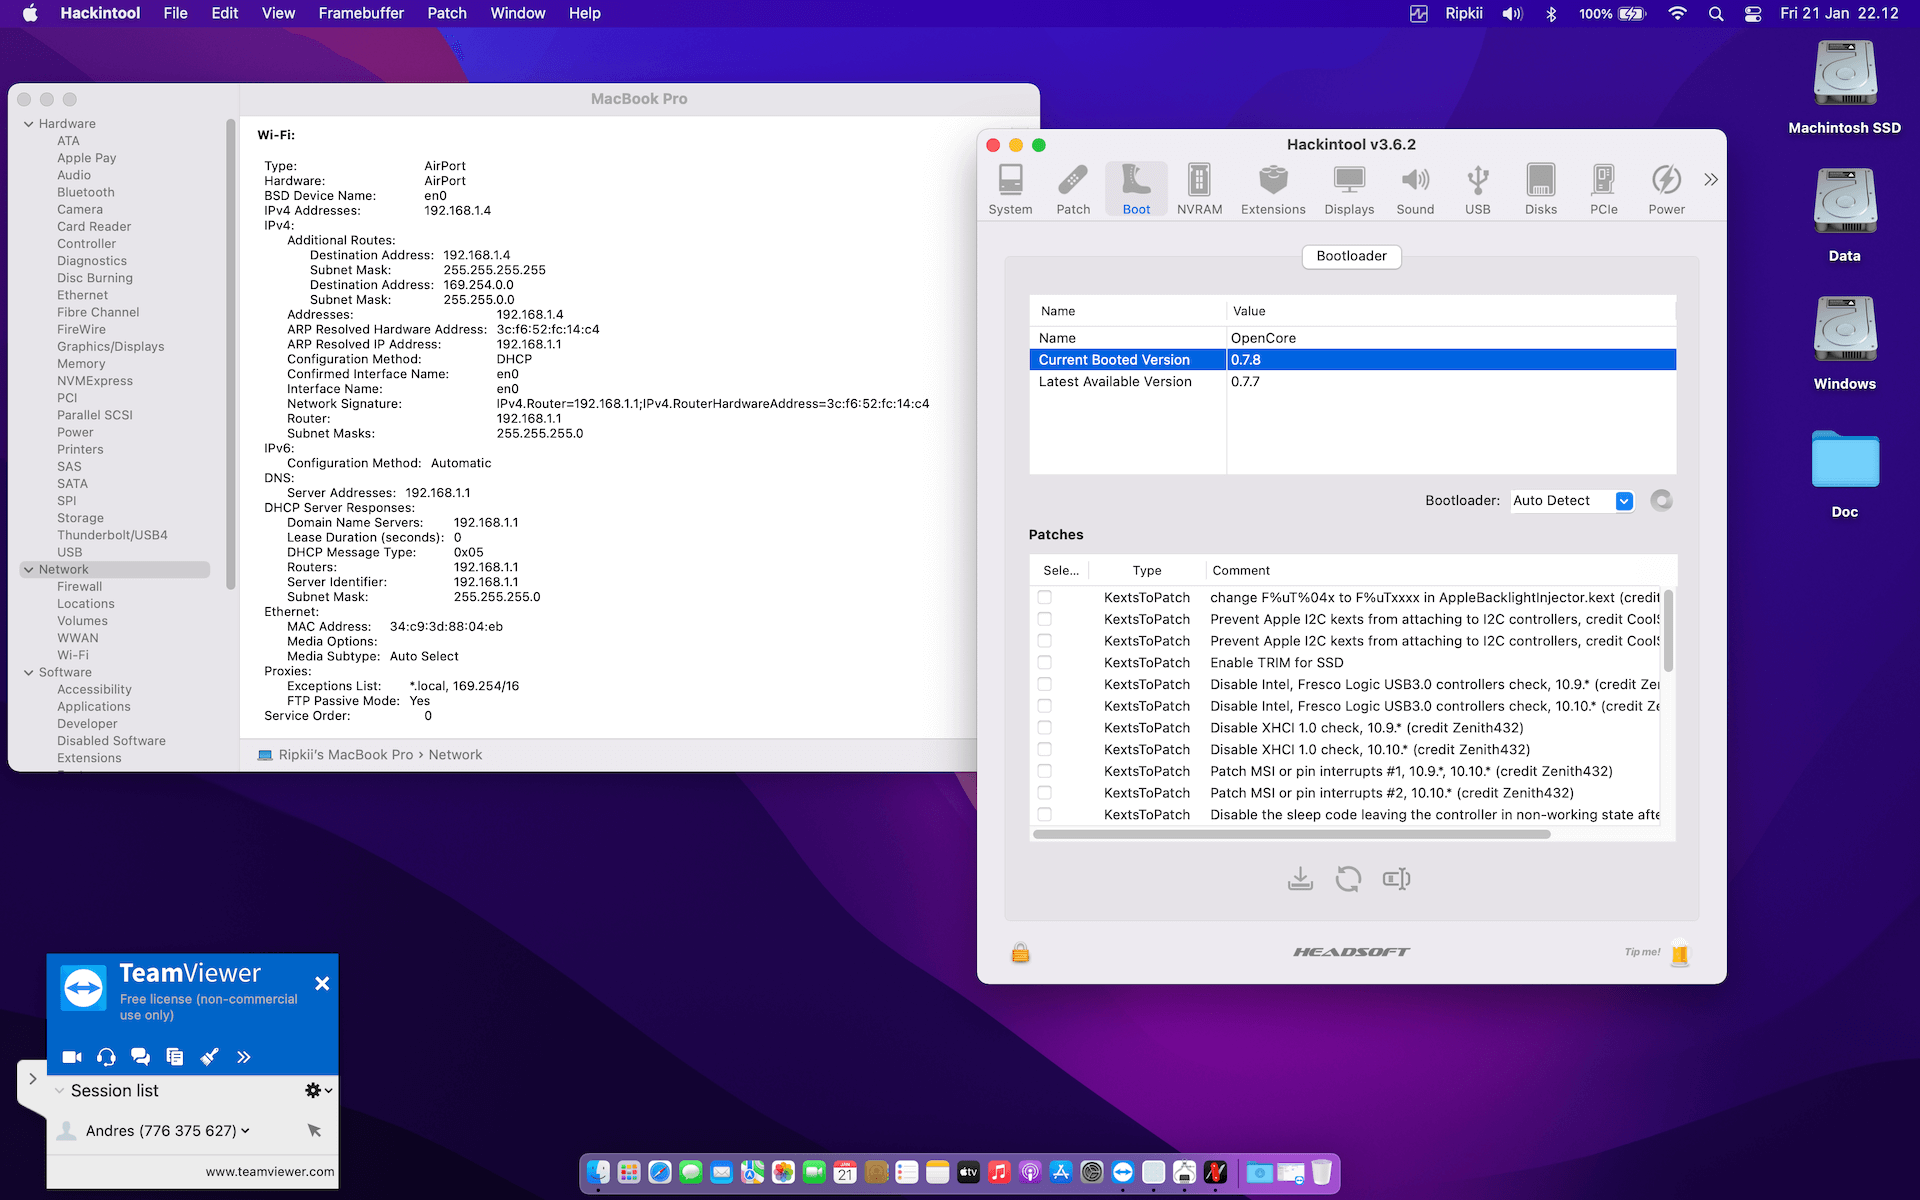Show more Hackintool toolbar items
This screenshot has width=1920, height=1200.
tap(1711, 180)
